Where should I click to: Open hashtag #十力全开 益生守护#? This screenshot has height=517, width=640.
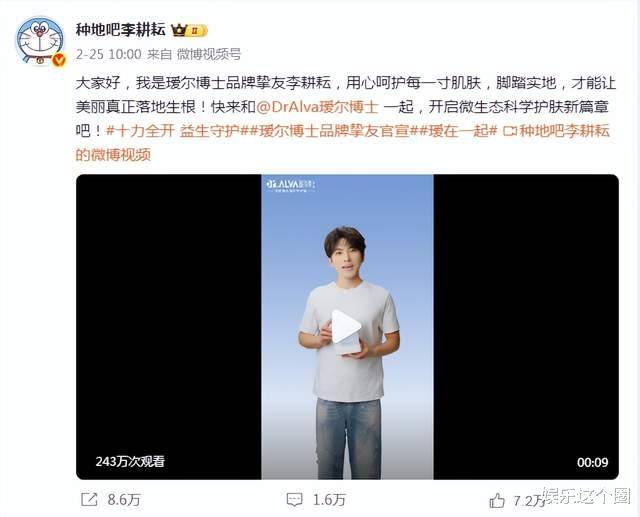174,131
